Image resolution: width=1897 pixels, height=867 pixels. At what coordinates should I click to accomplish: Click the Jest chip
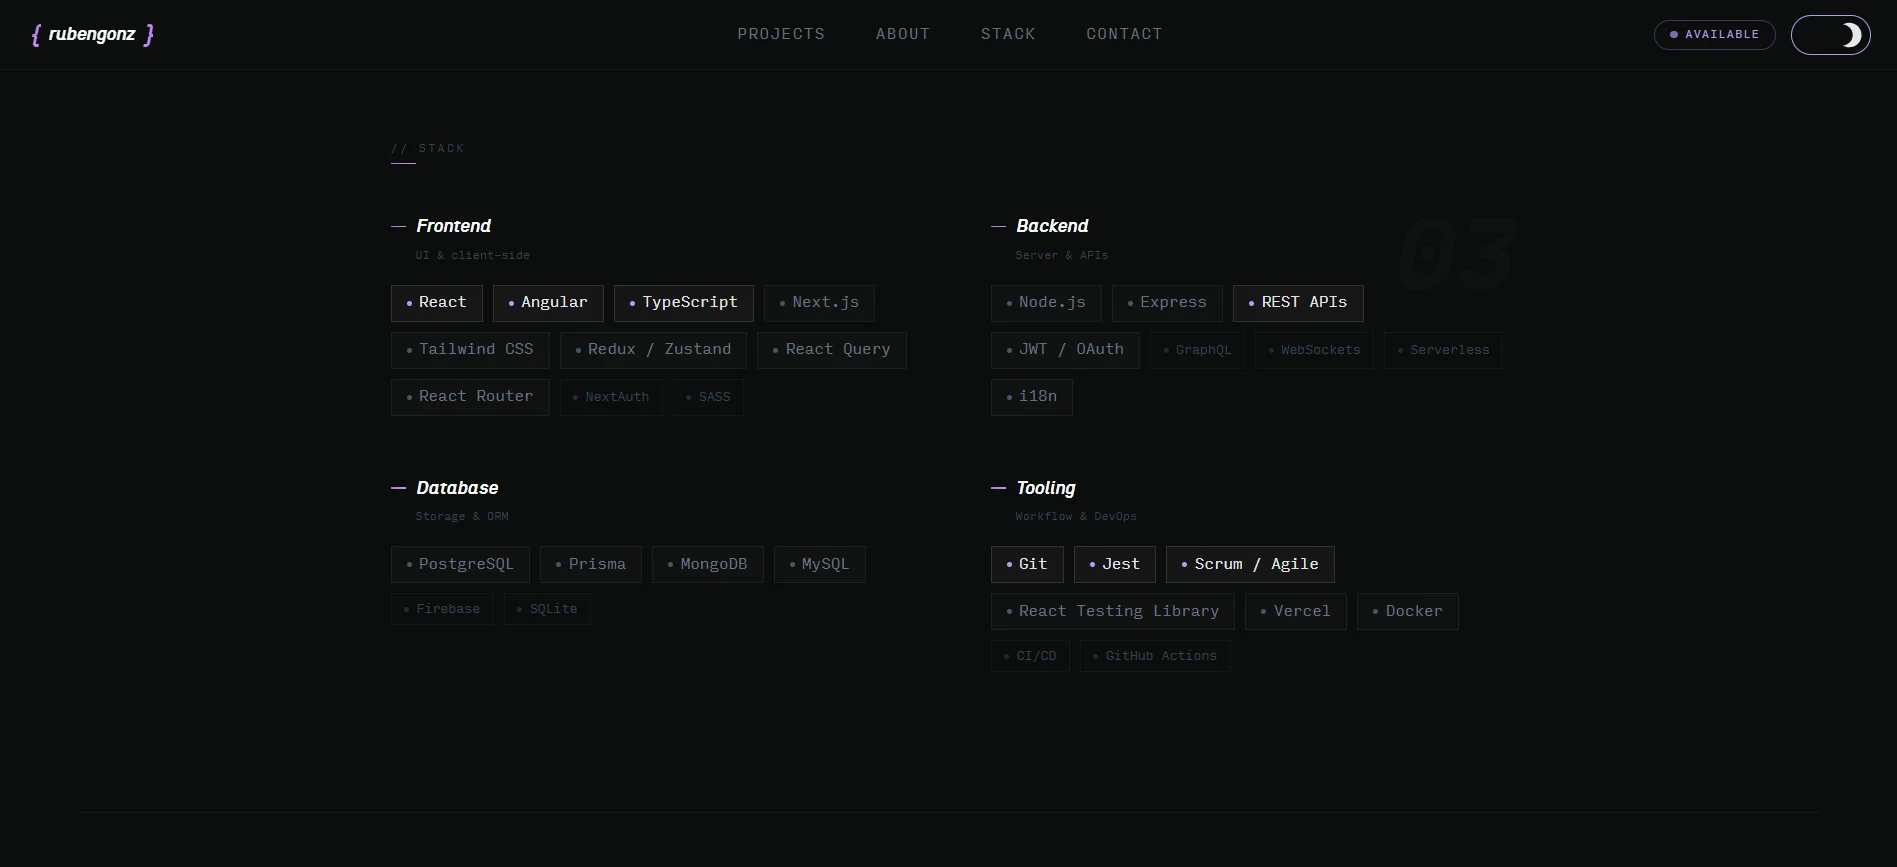pos(1114,564)
